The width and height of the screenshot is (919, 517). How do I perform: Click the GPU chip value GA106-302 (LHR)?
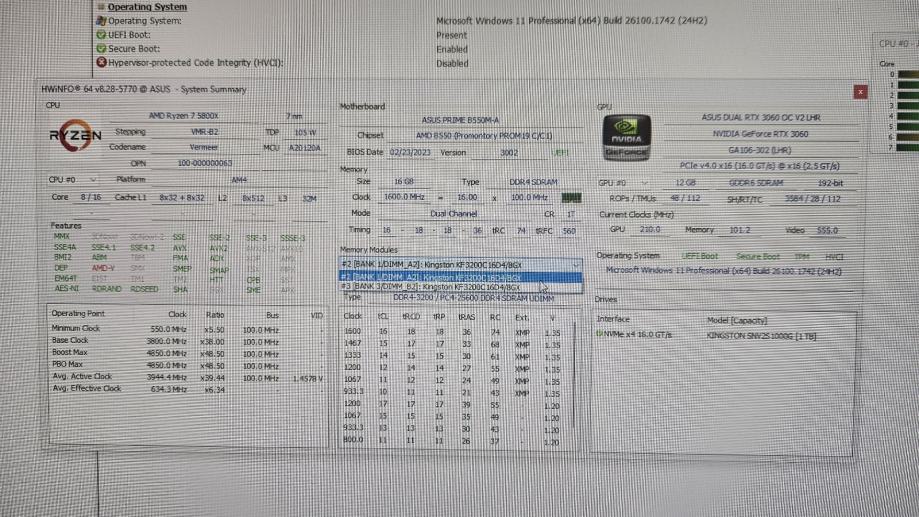tap(759, 150)
